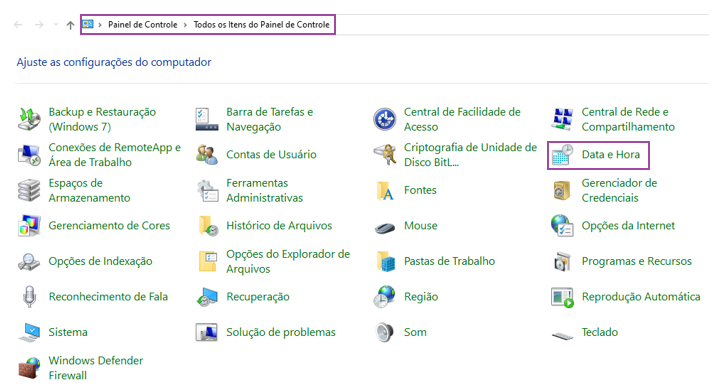Expand chevron after Painel de Controle
Viewport: 714px width, 386px height.
coord(185,25)
